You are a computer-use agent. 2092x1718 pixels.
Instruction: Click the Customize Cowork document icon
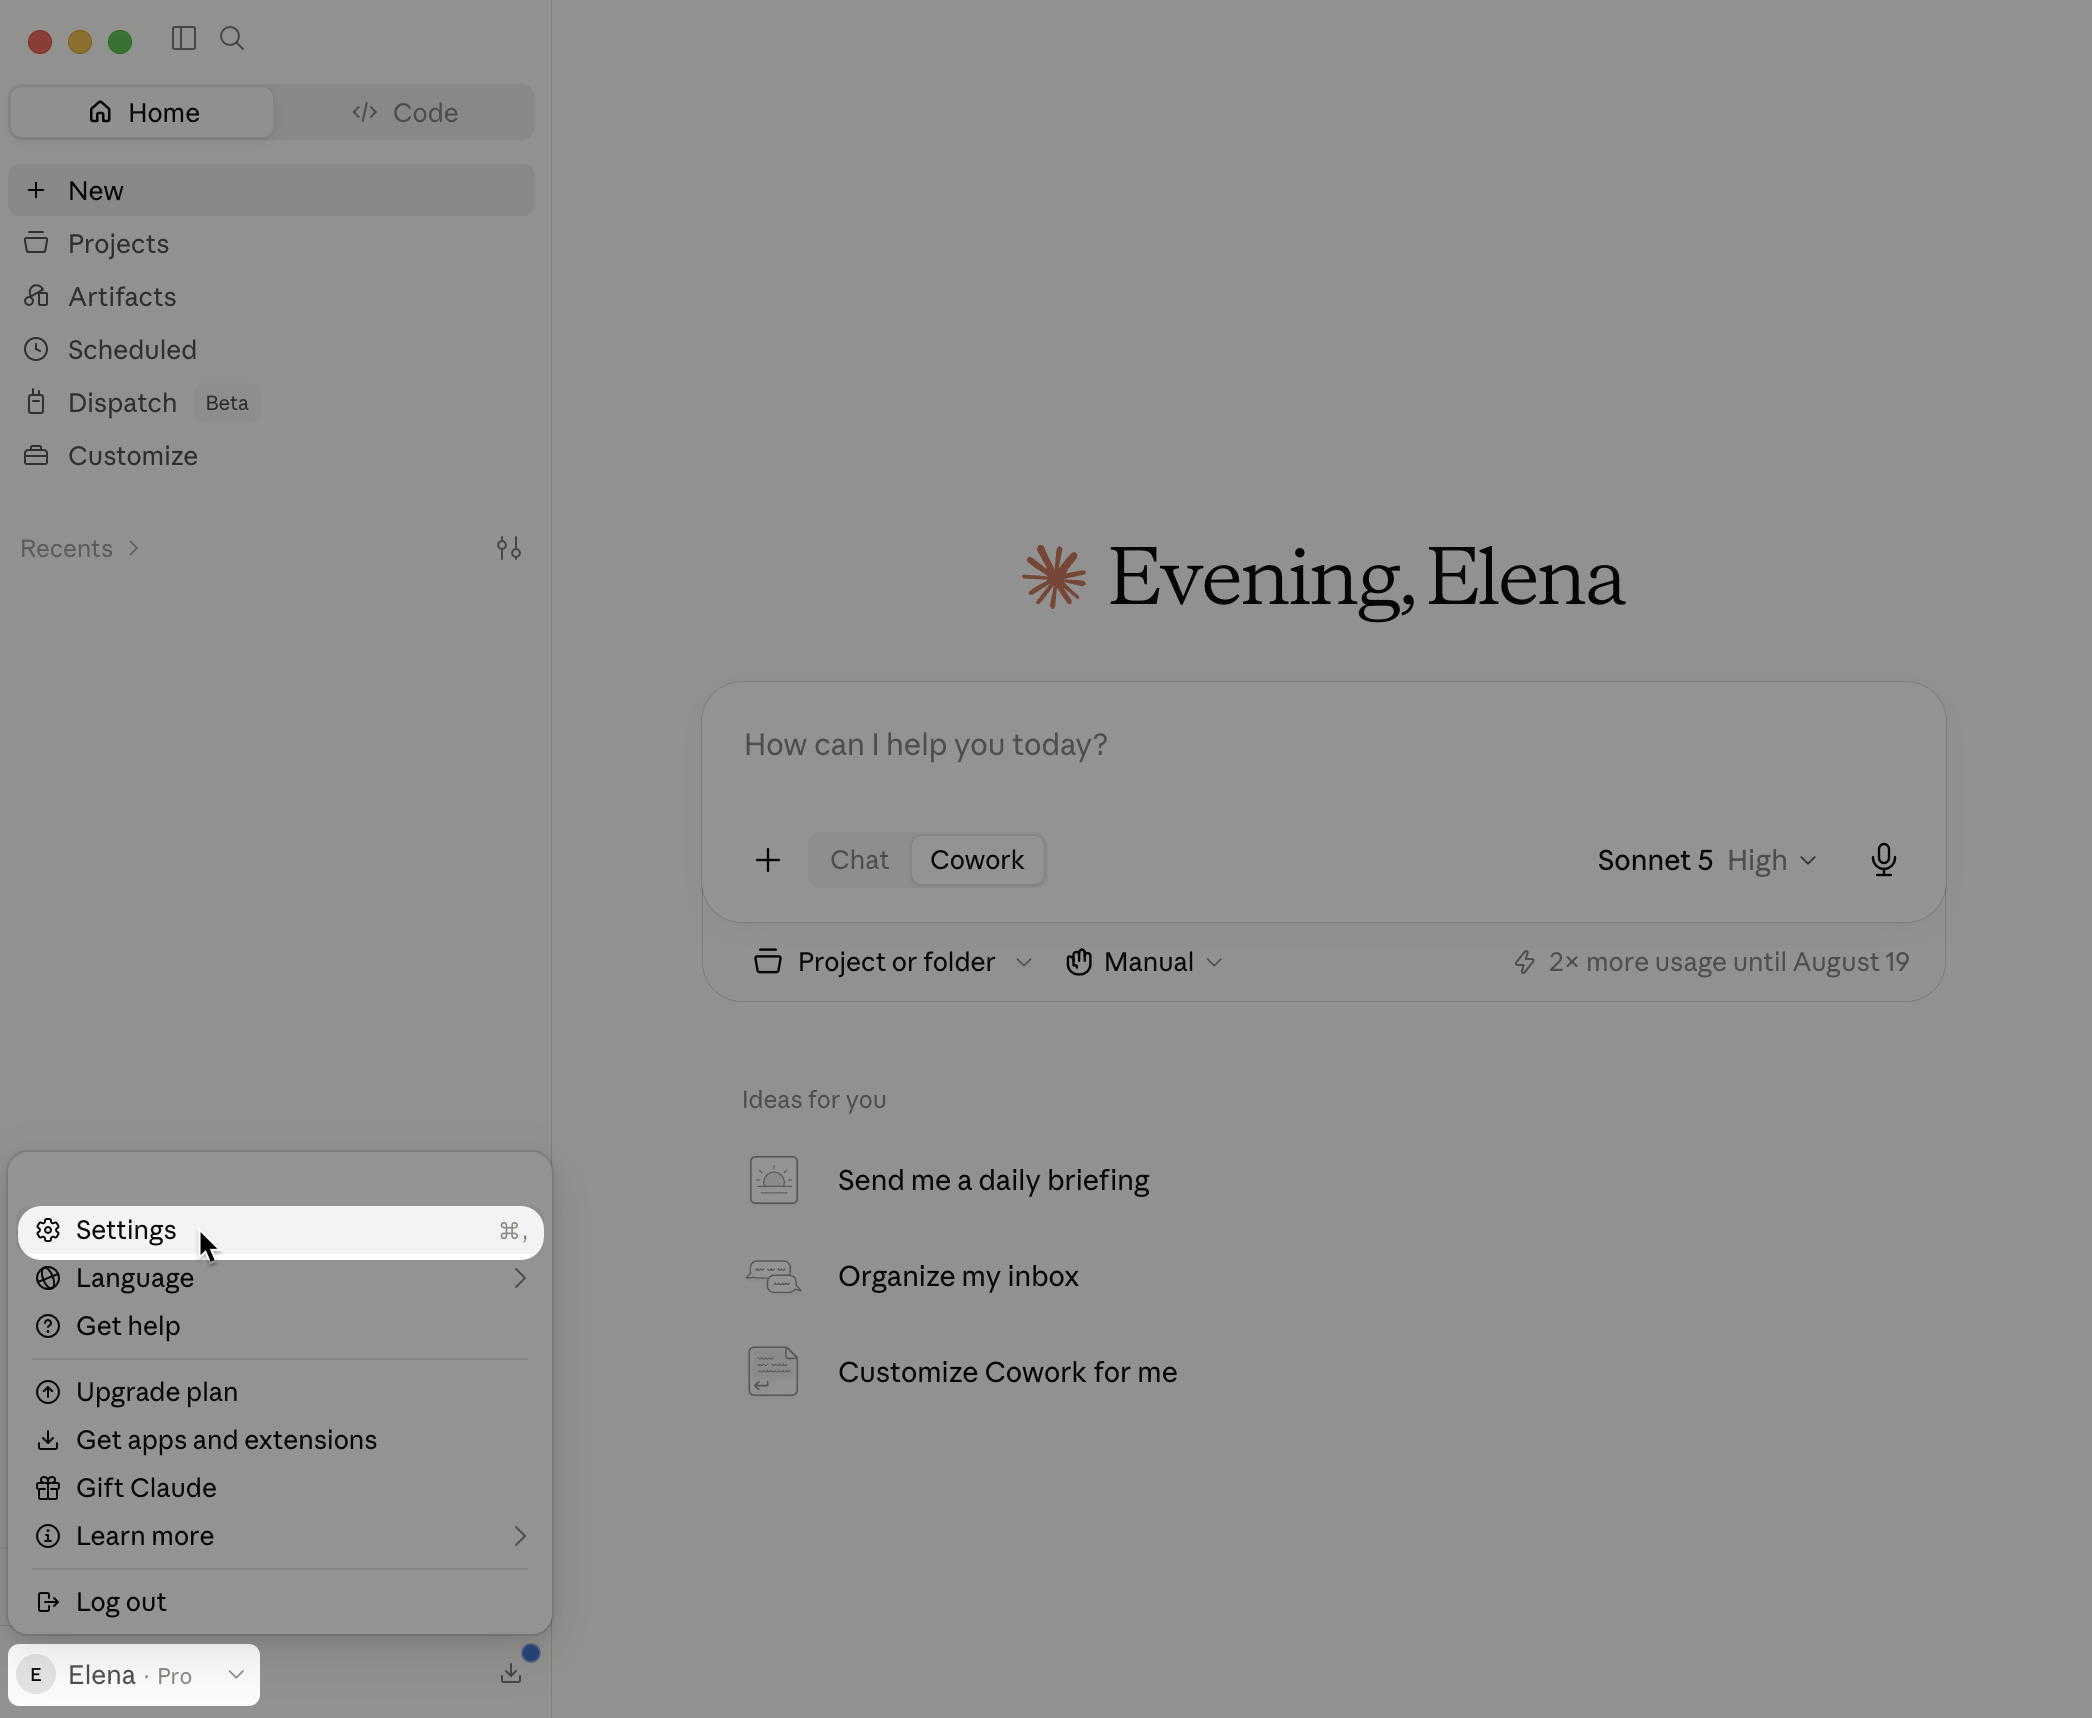point(773,1372)
